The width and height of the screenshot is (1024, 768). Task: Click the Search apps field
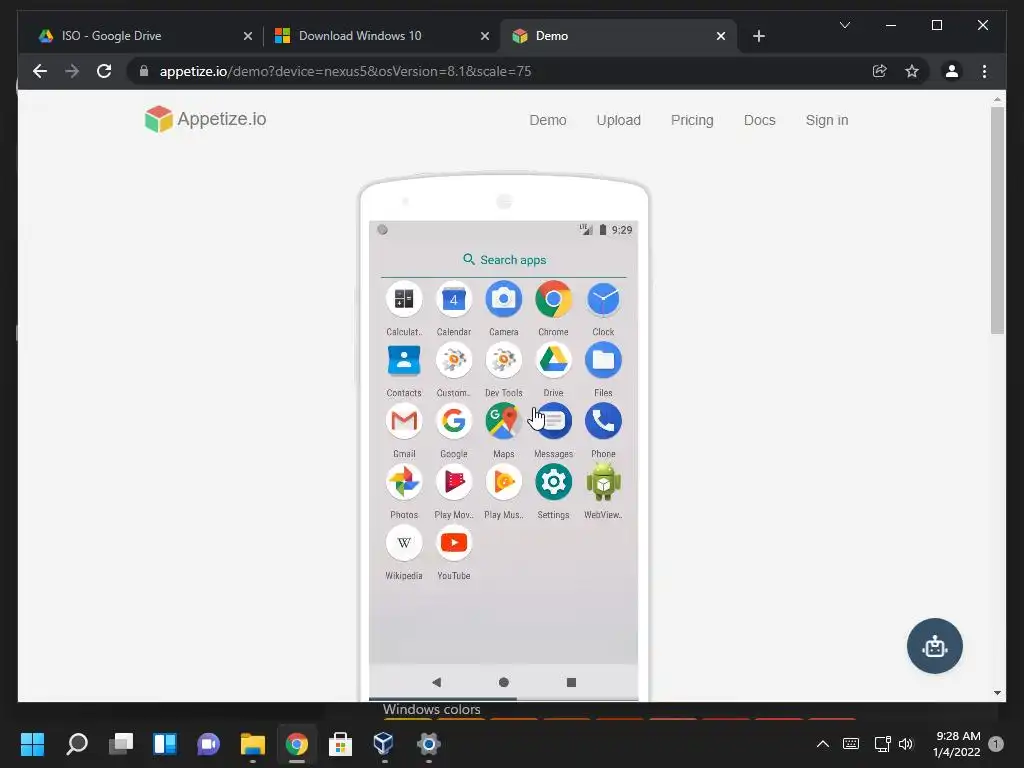(x=504, y=260)
